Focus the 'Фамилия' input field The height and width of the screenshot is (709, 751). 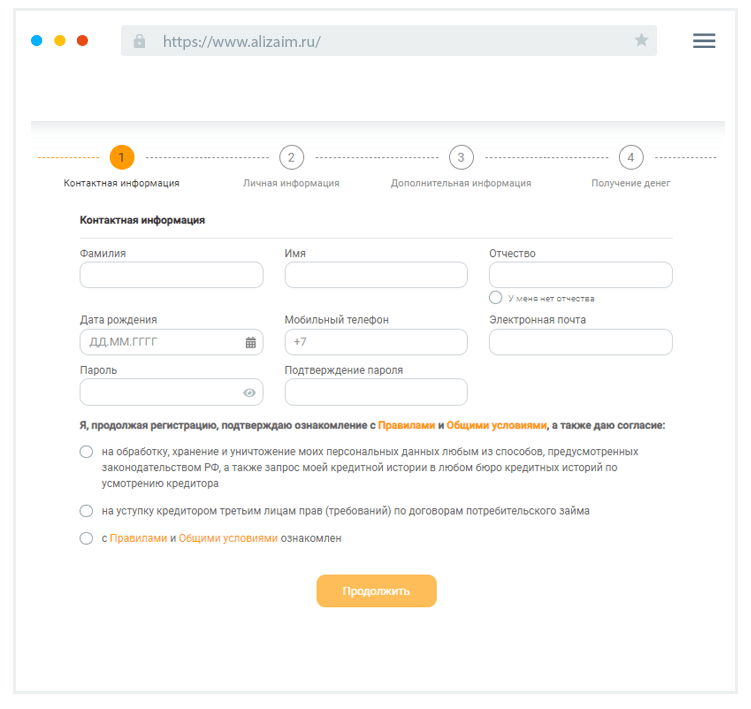[171, 275]
